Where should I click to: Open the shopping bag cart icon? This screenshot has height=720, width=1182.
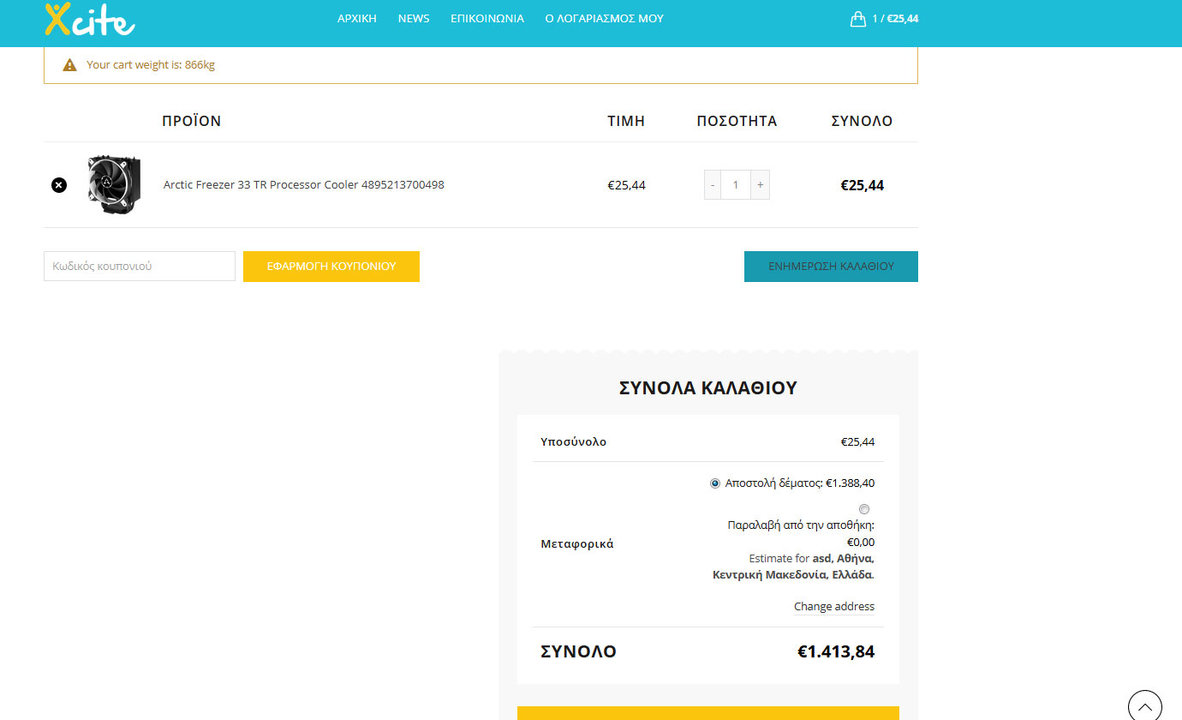pyautogui.click(x=858, y=19)
